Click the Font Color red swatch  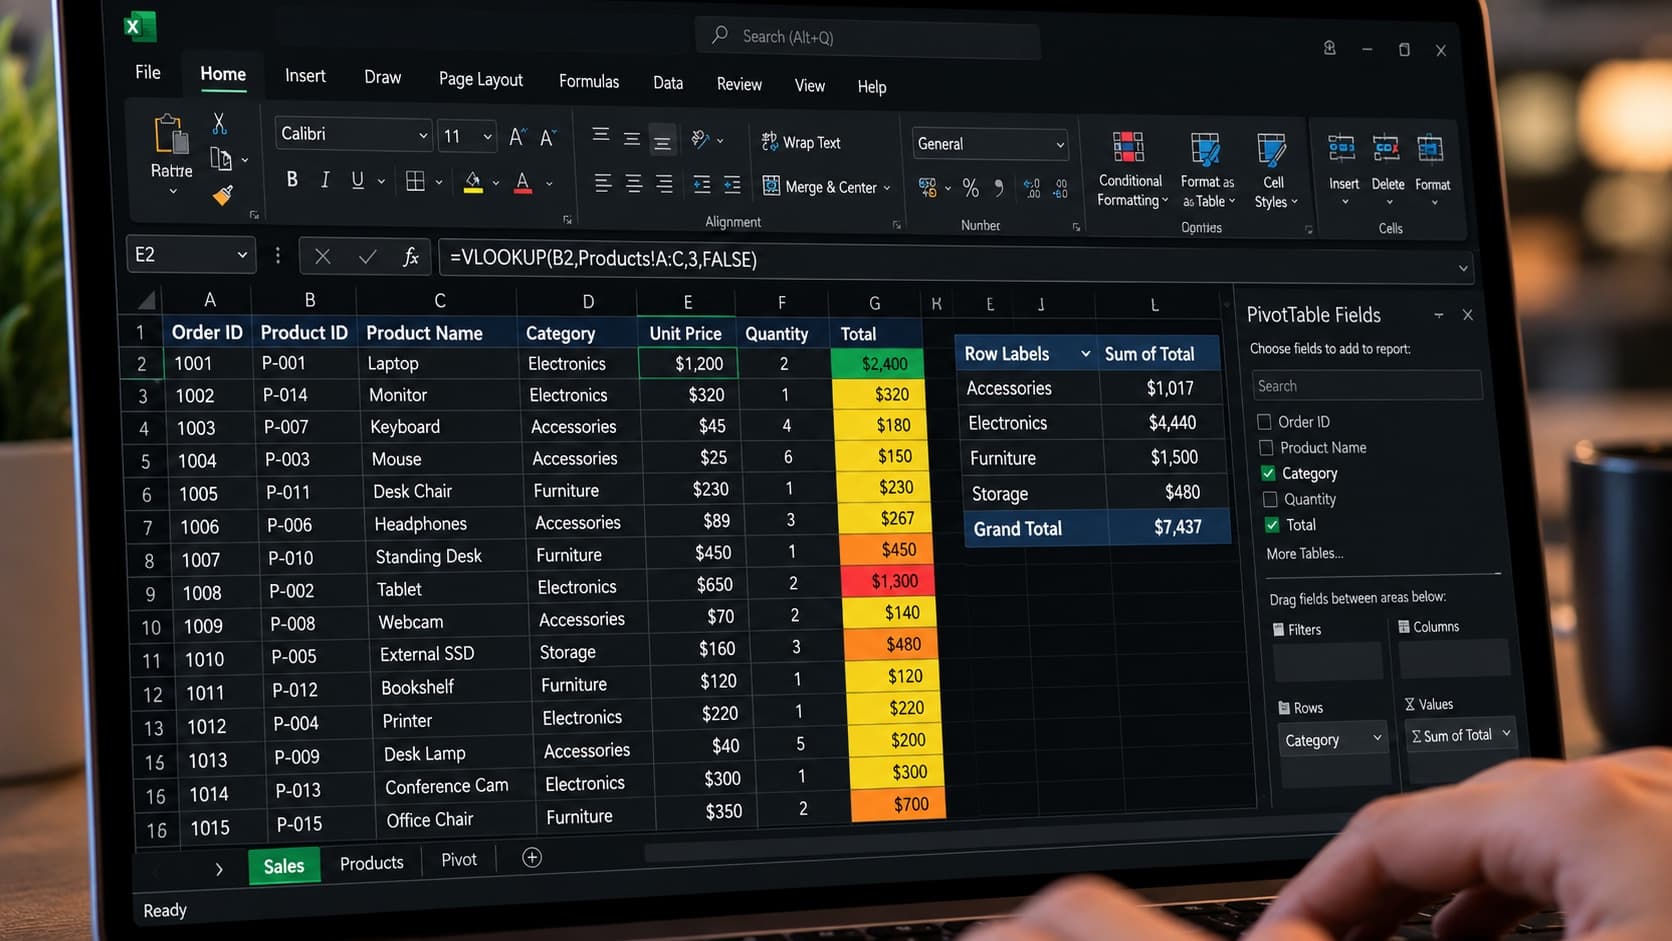click(522, 183)
